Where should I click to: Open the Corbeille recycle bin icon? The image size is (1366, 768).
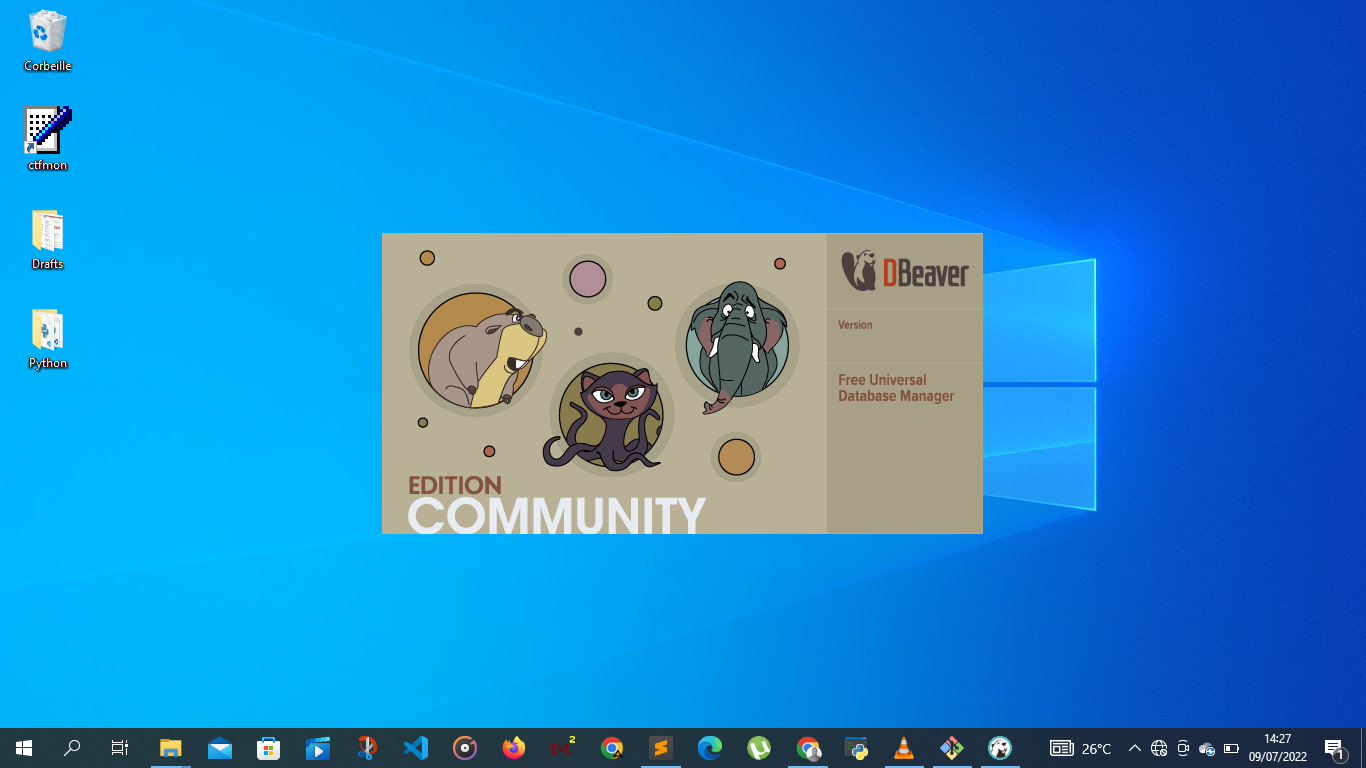click(47, 41)
